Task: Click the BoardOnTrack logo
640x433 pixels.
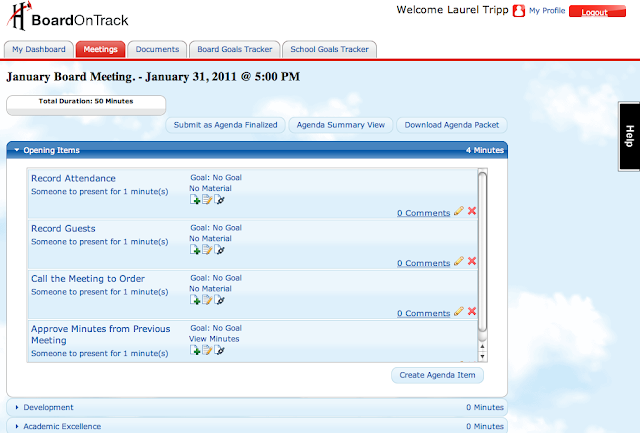Action: pos(68,16)
